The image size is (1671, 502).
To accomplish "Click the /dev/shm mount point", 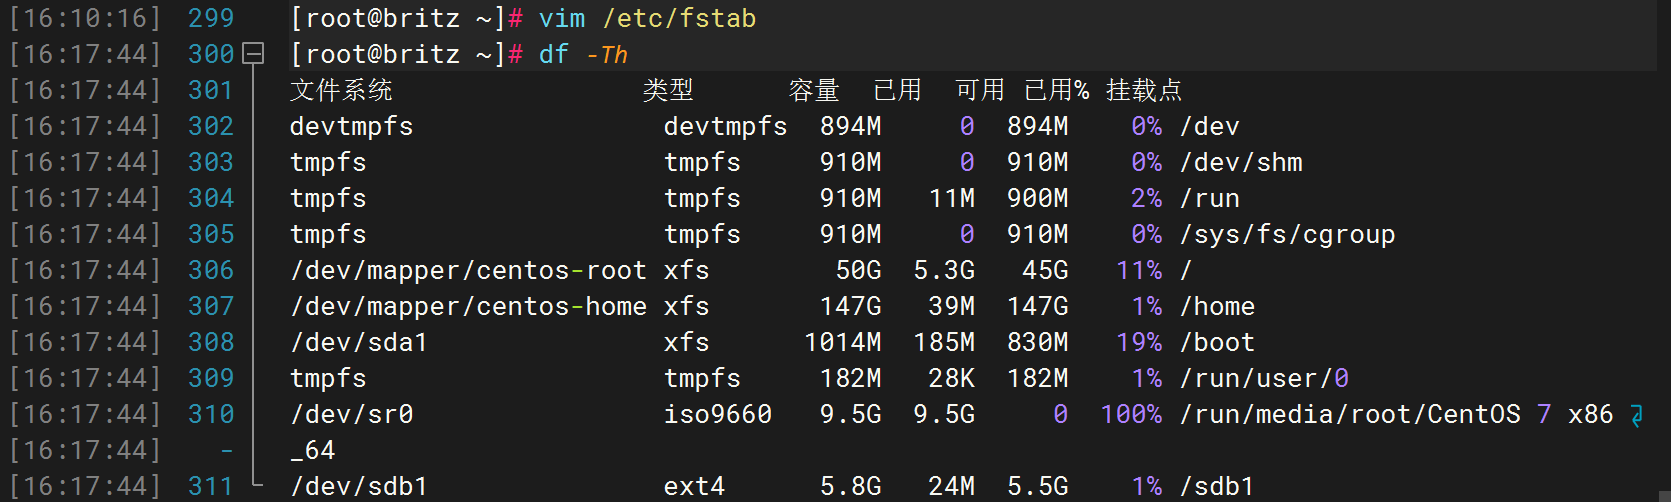I will [1241, 162].
